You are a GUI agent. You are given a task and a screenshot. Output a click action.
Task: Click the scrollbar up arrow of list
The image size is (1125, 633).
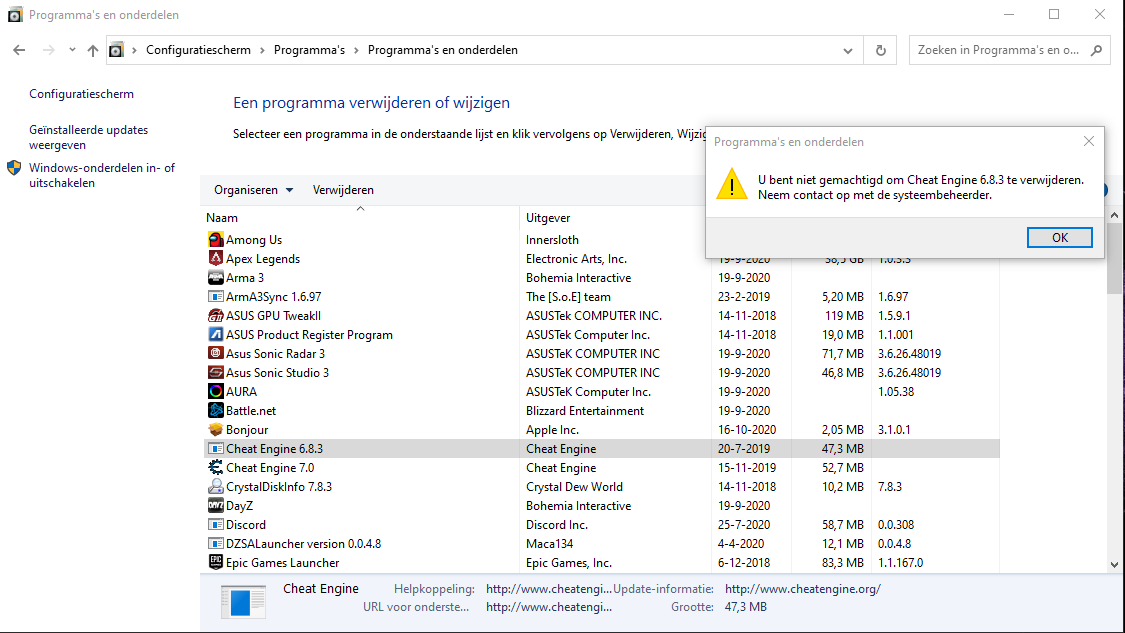pos(1114,215)
